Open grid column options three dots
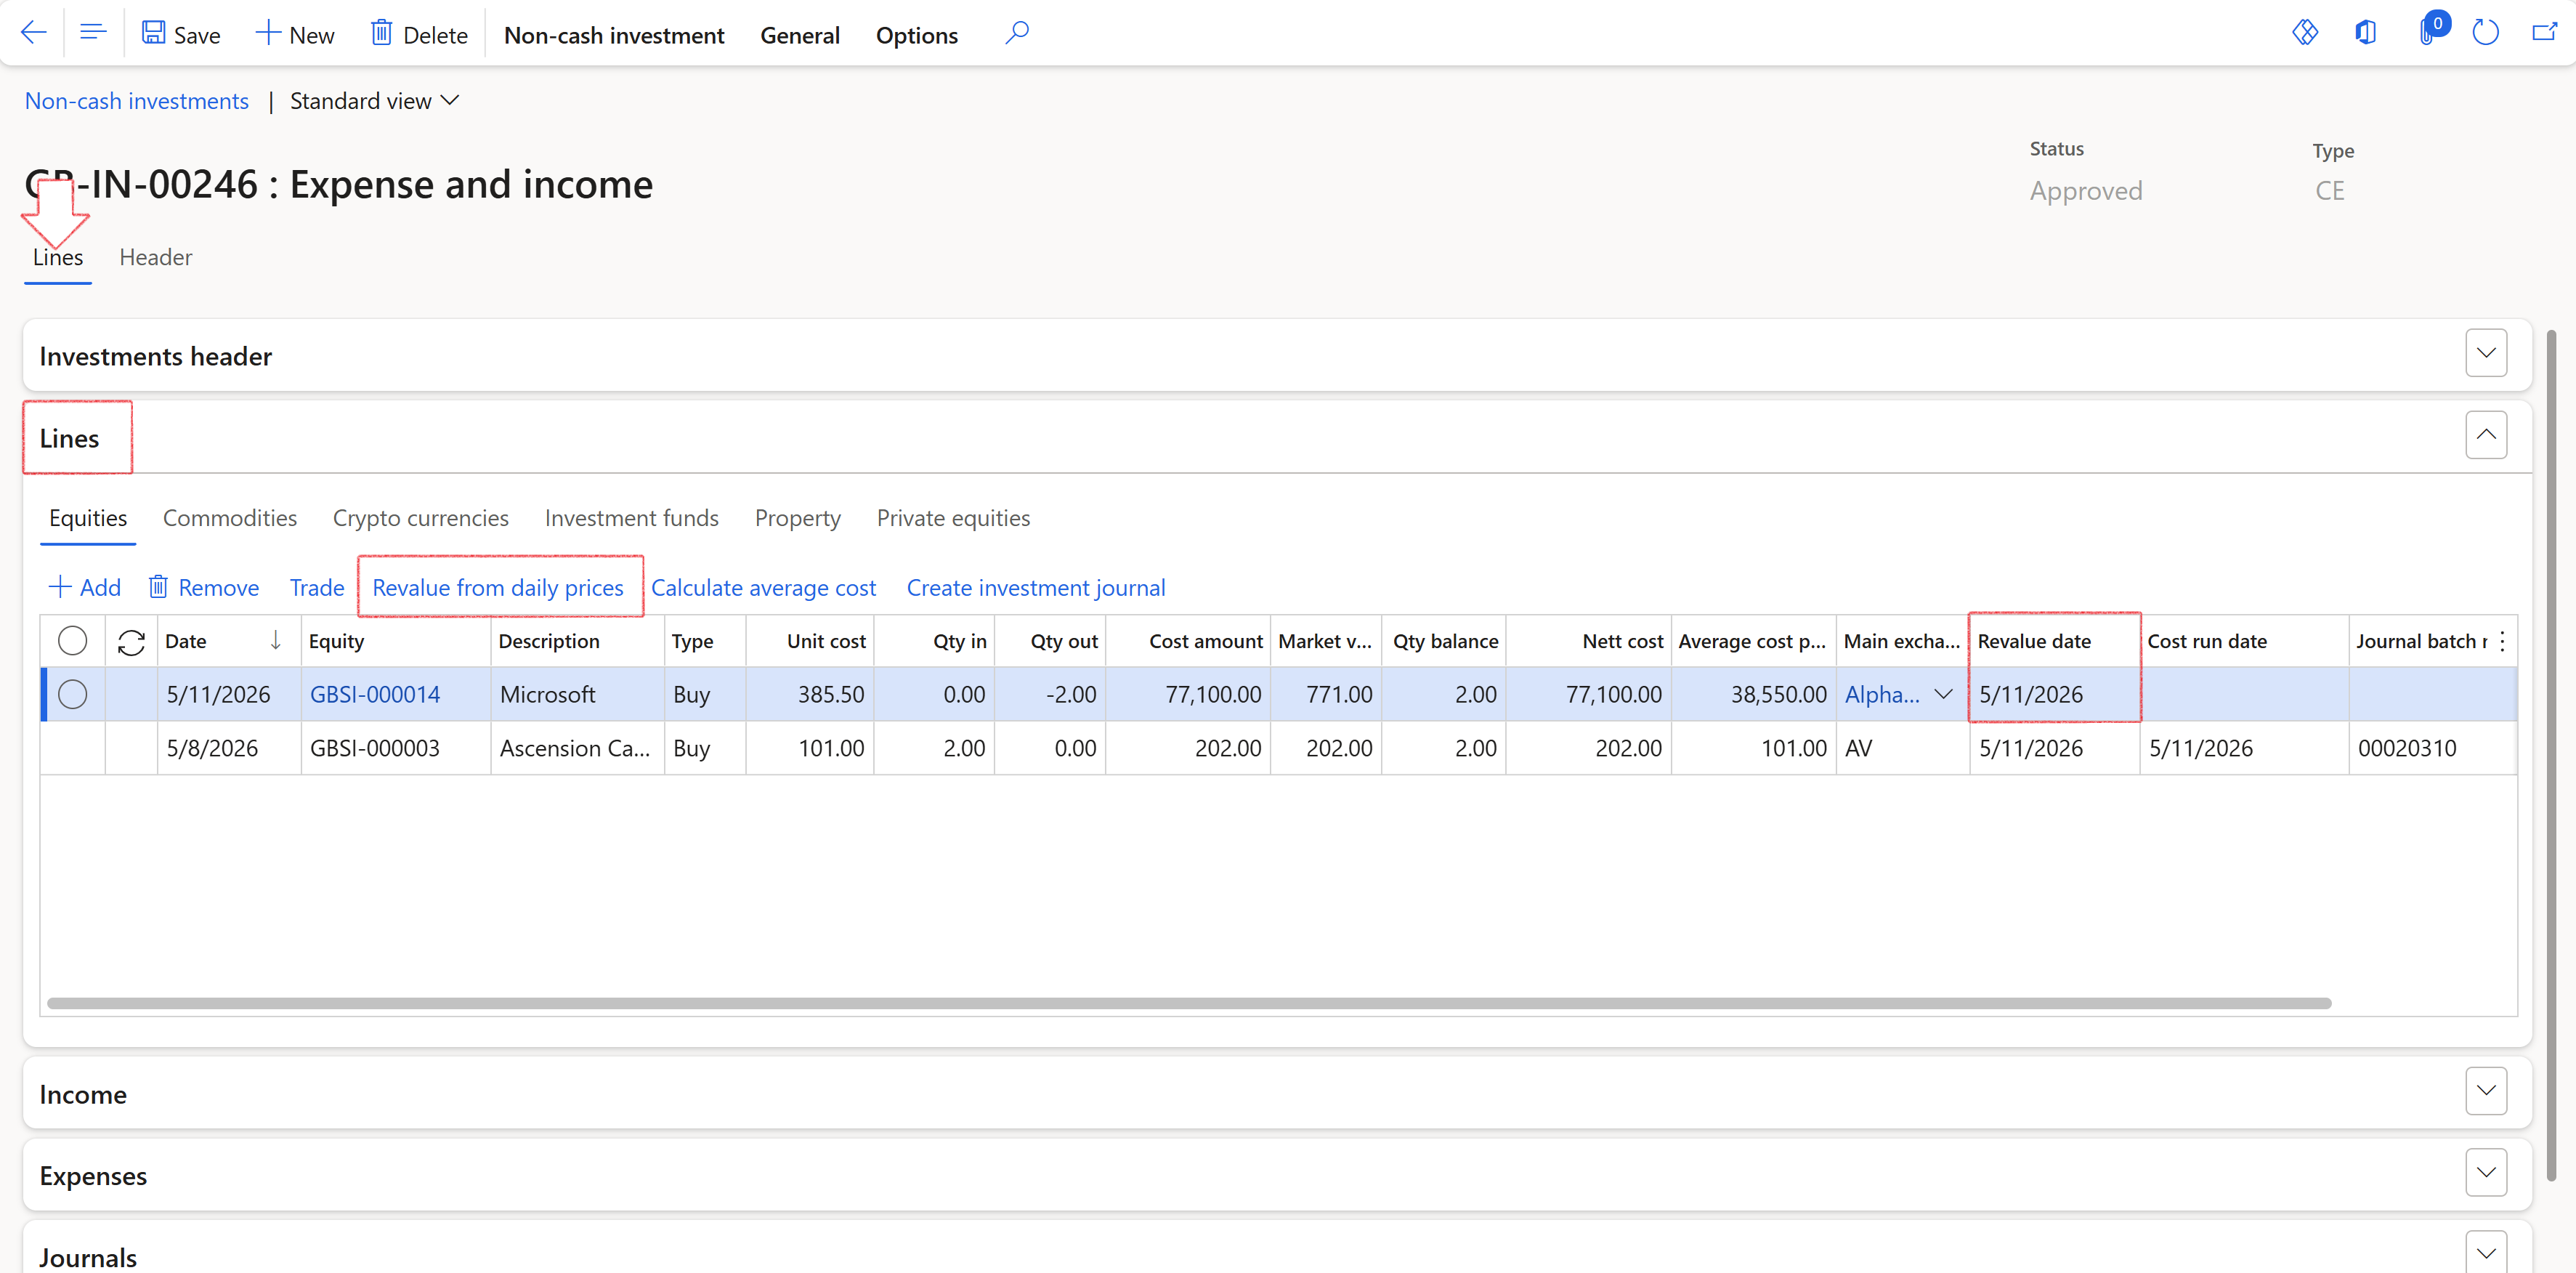 point(2502,642)
